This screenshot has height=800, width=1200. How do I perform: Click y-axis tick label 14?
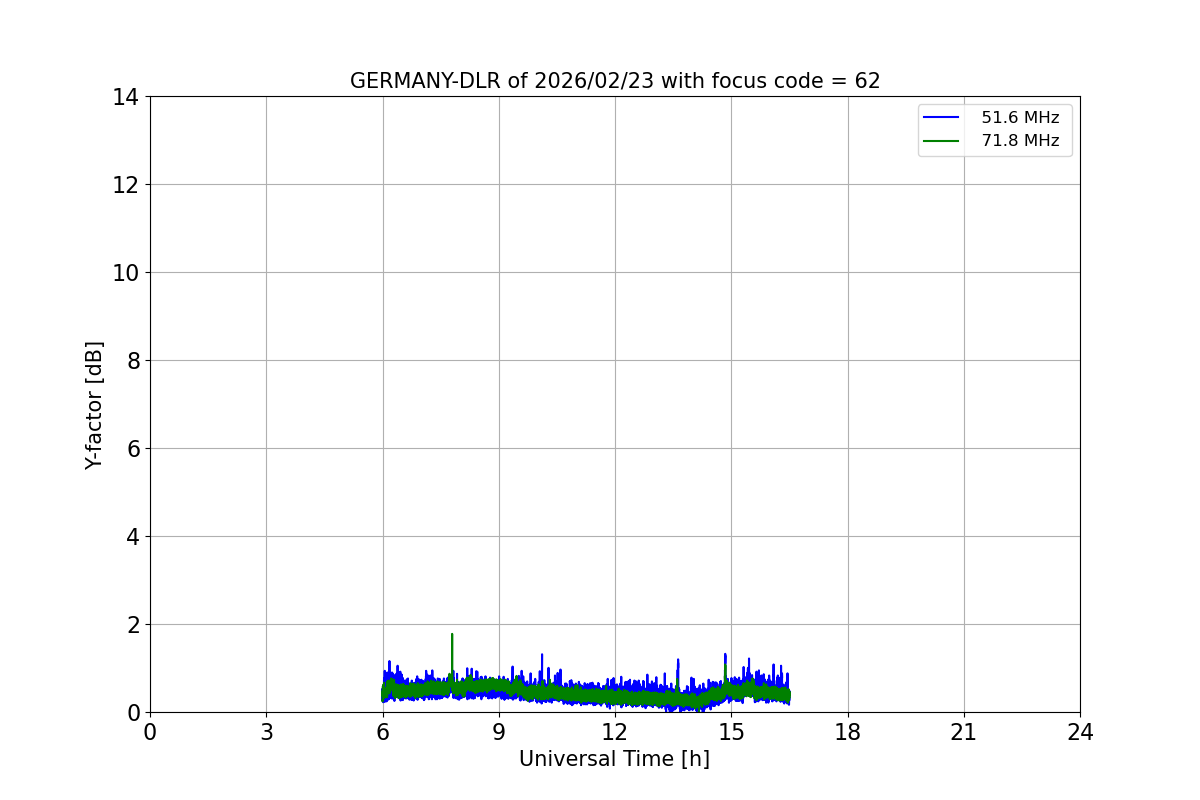[x=126, y=97]
